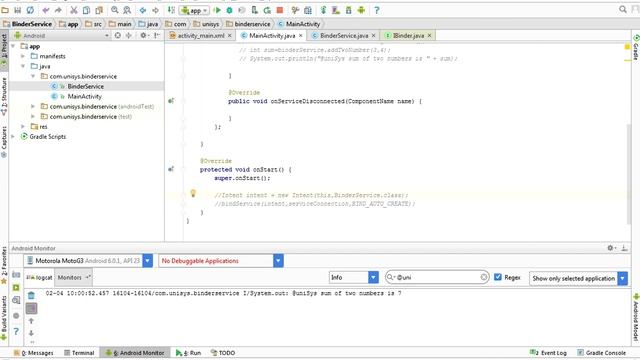
Task: Click the up arrow in logcat sidebar
Action: coord(31,321)
